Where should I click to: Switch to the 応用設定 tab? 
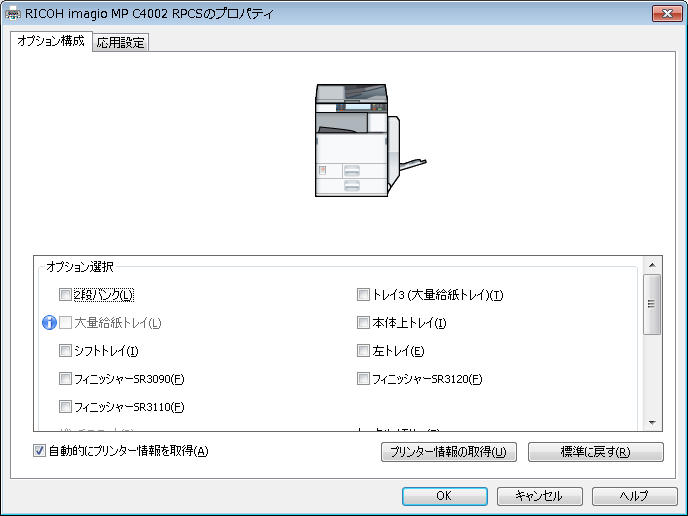click(x=121, y=43)
